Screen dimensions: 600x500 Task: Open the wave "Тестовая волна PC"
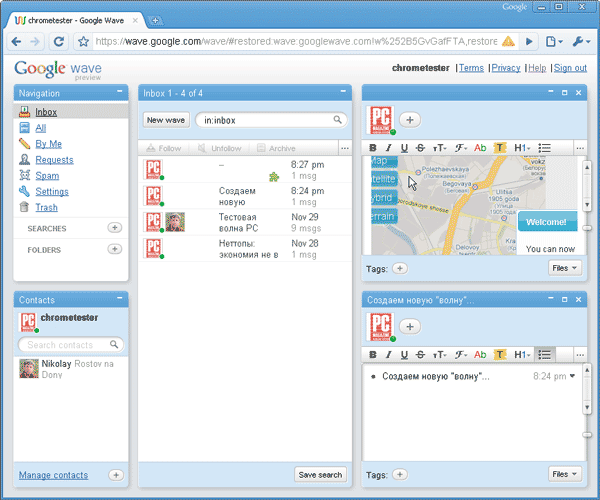coord(245,223)
